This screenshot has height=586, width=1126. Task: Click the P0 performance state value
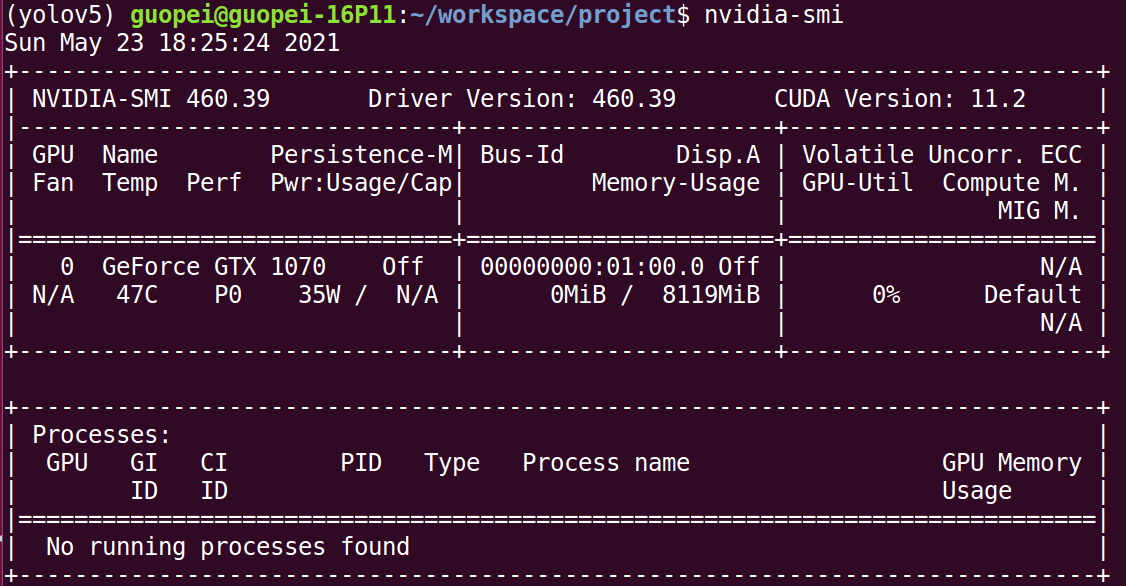228,294
